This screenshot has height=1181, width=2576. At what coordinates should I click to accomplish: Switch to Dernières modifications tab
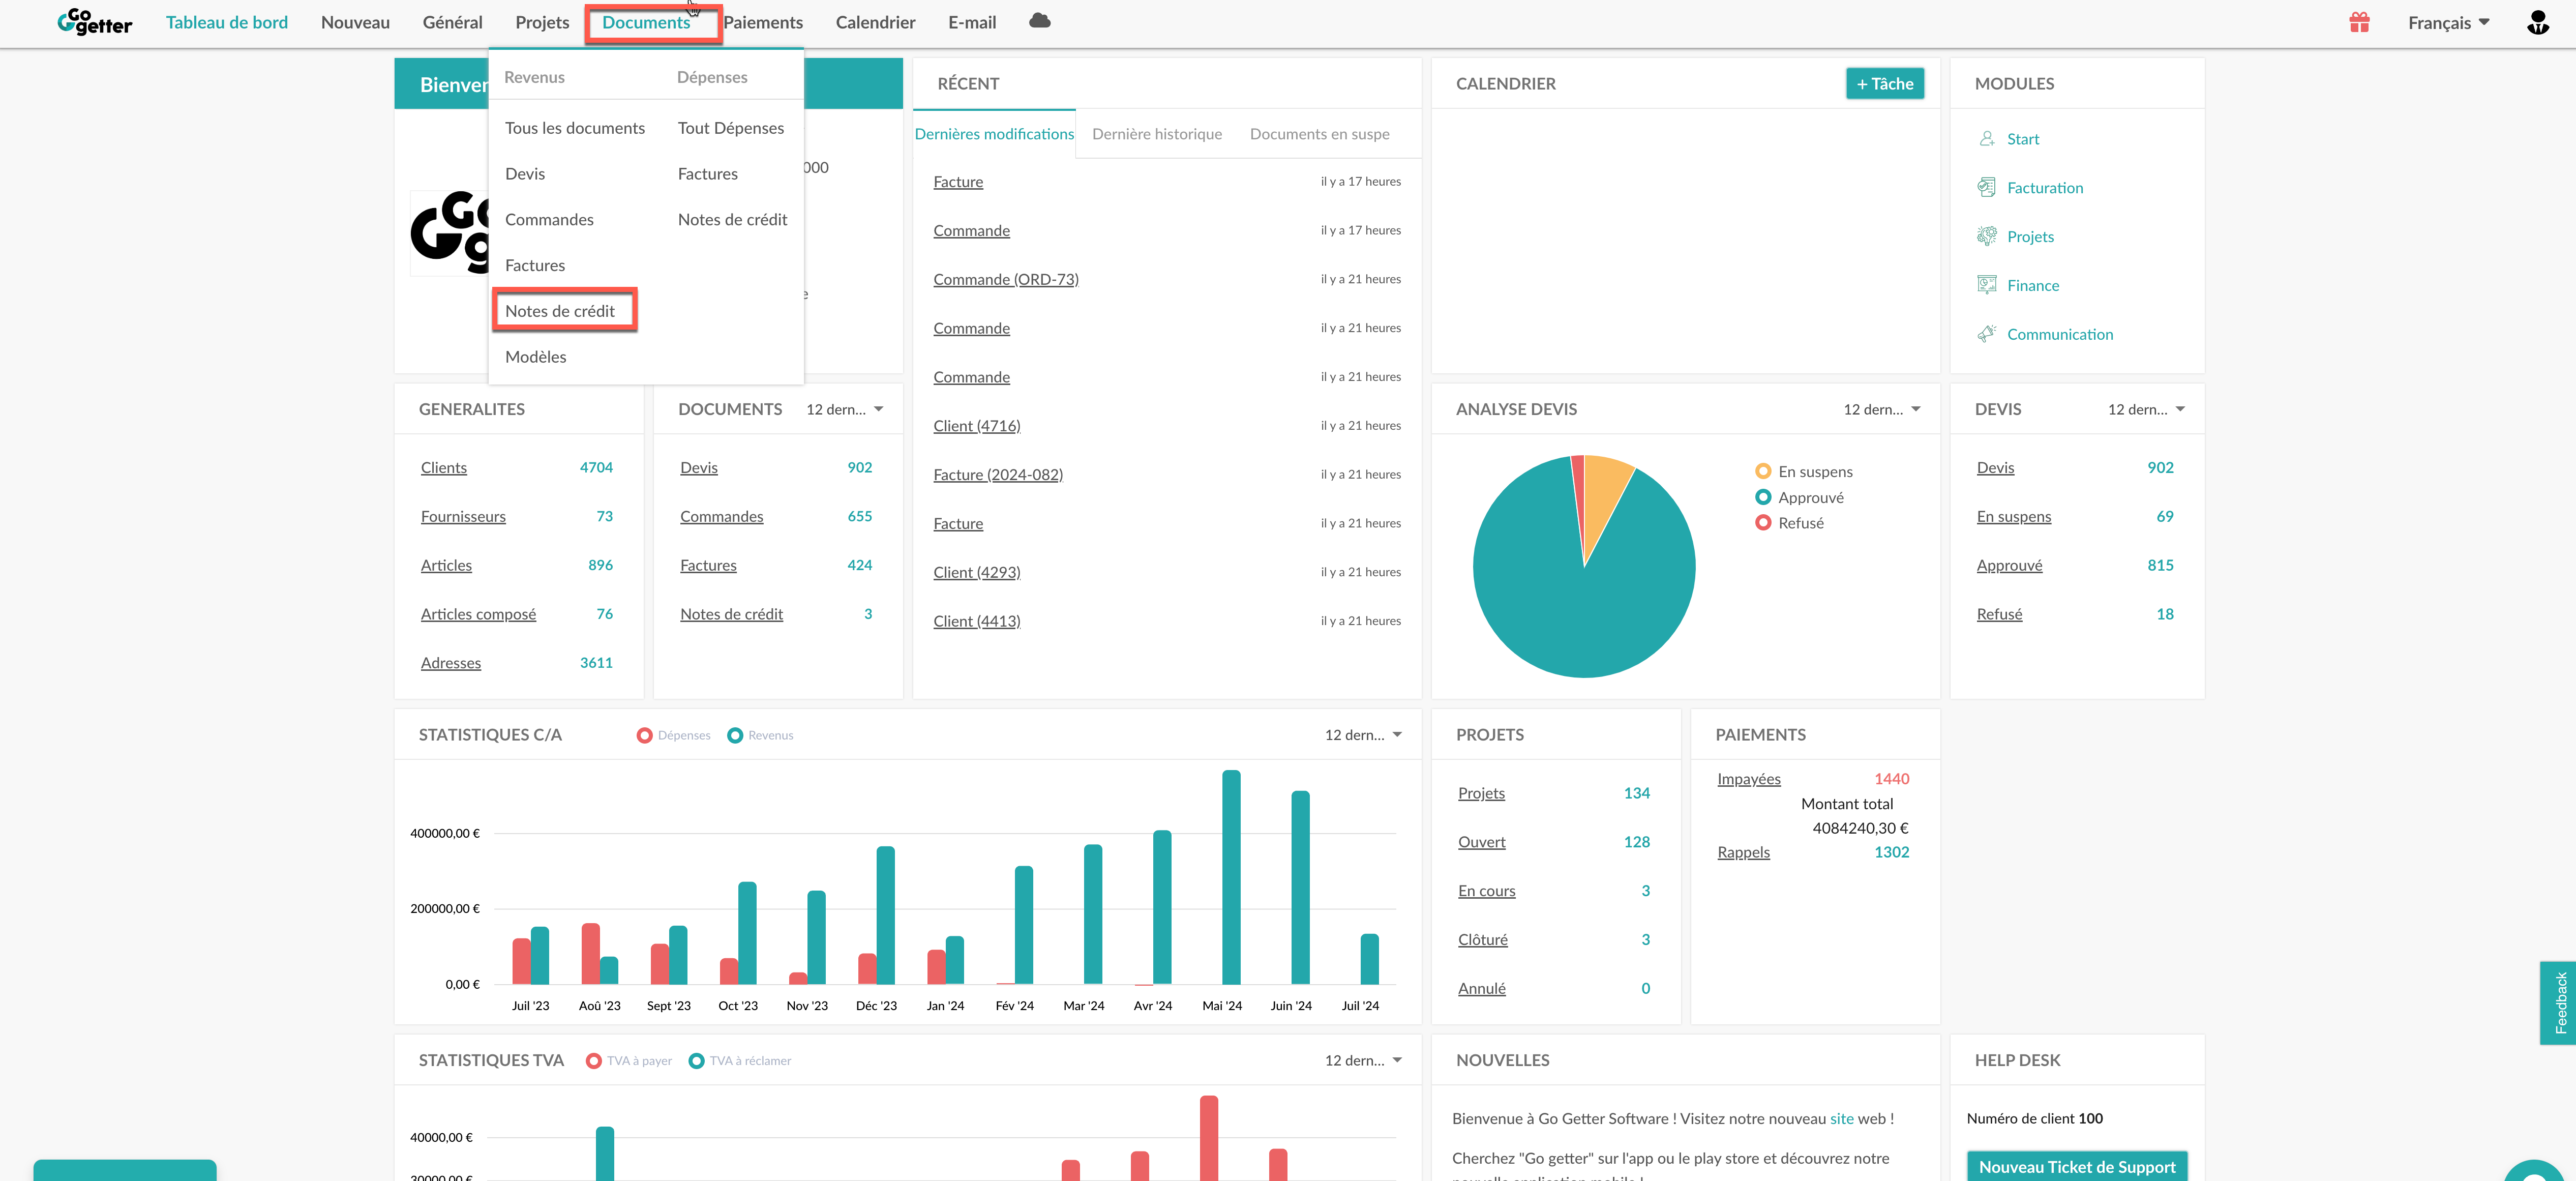994,135
